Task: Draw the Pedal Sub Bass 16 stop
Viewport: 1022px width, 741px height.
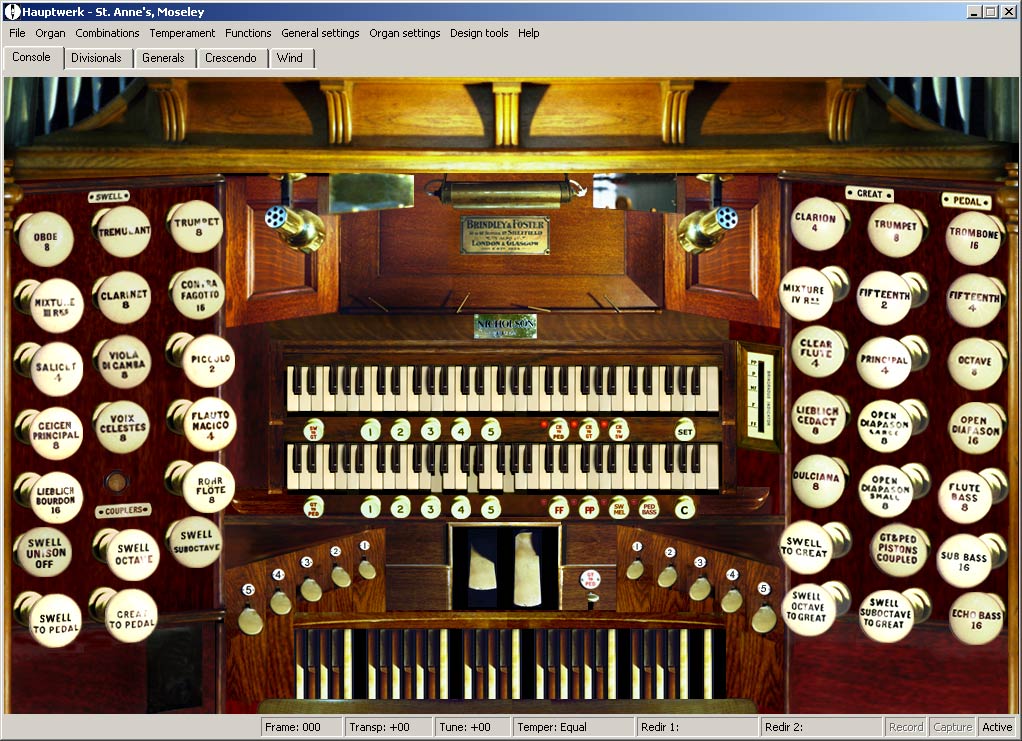Action: [965, 561]
